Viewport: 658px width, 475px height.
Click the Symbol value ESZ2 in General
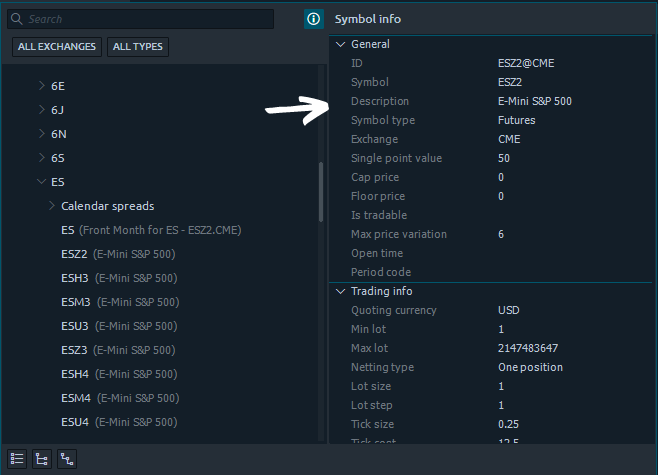(x=510, y=82)
